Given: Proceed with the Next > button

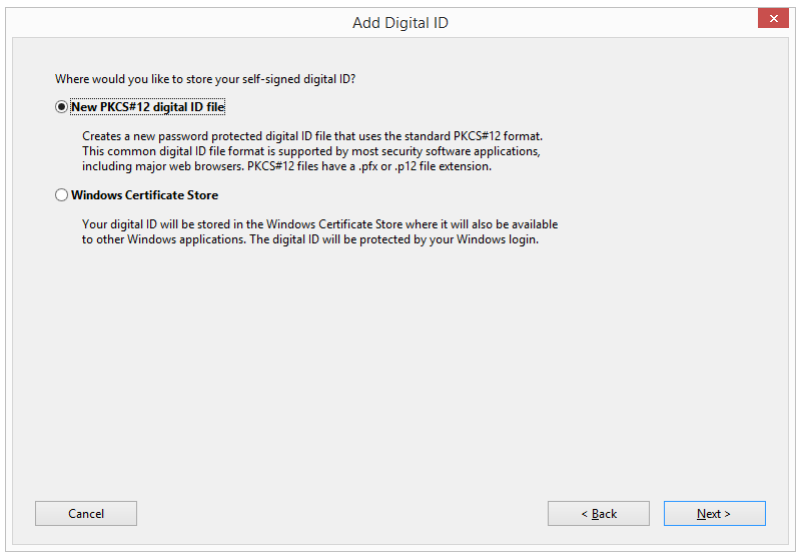Looking at the screenshot, I should pos(714,513).
